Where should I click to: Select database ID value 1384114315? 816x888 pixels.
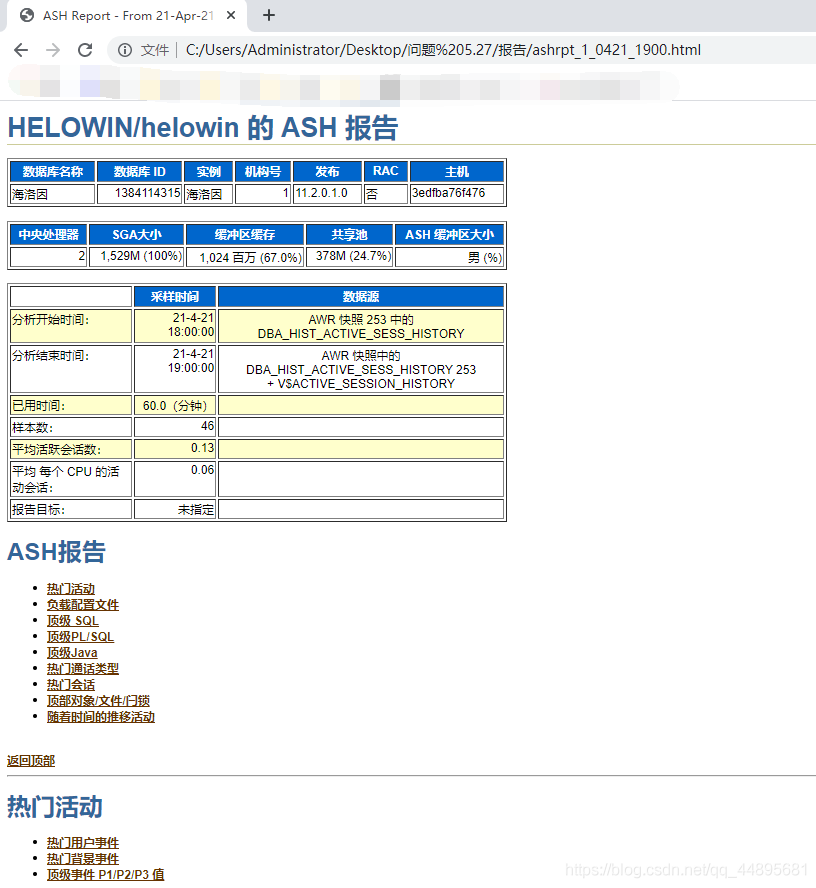tap(140, 194)
